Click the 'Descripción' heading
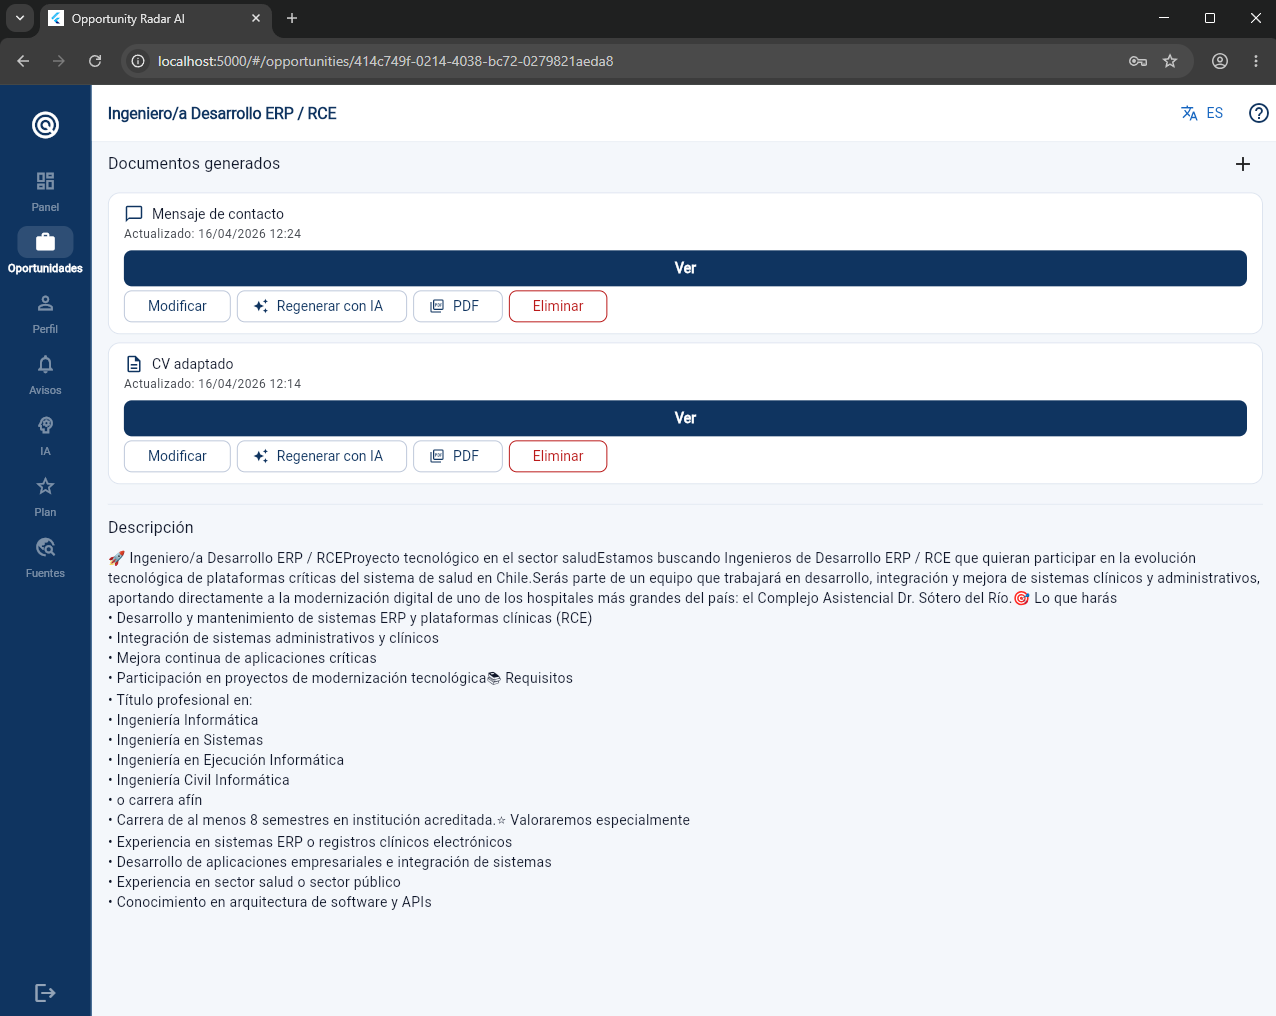1276x1016 pixels. (151, 527)
